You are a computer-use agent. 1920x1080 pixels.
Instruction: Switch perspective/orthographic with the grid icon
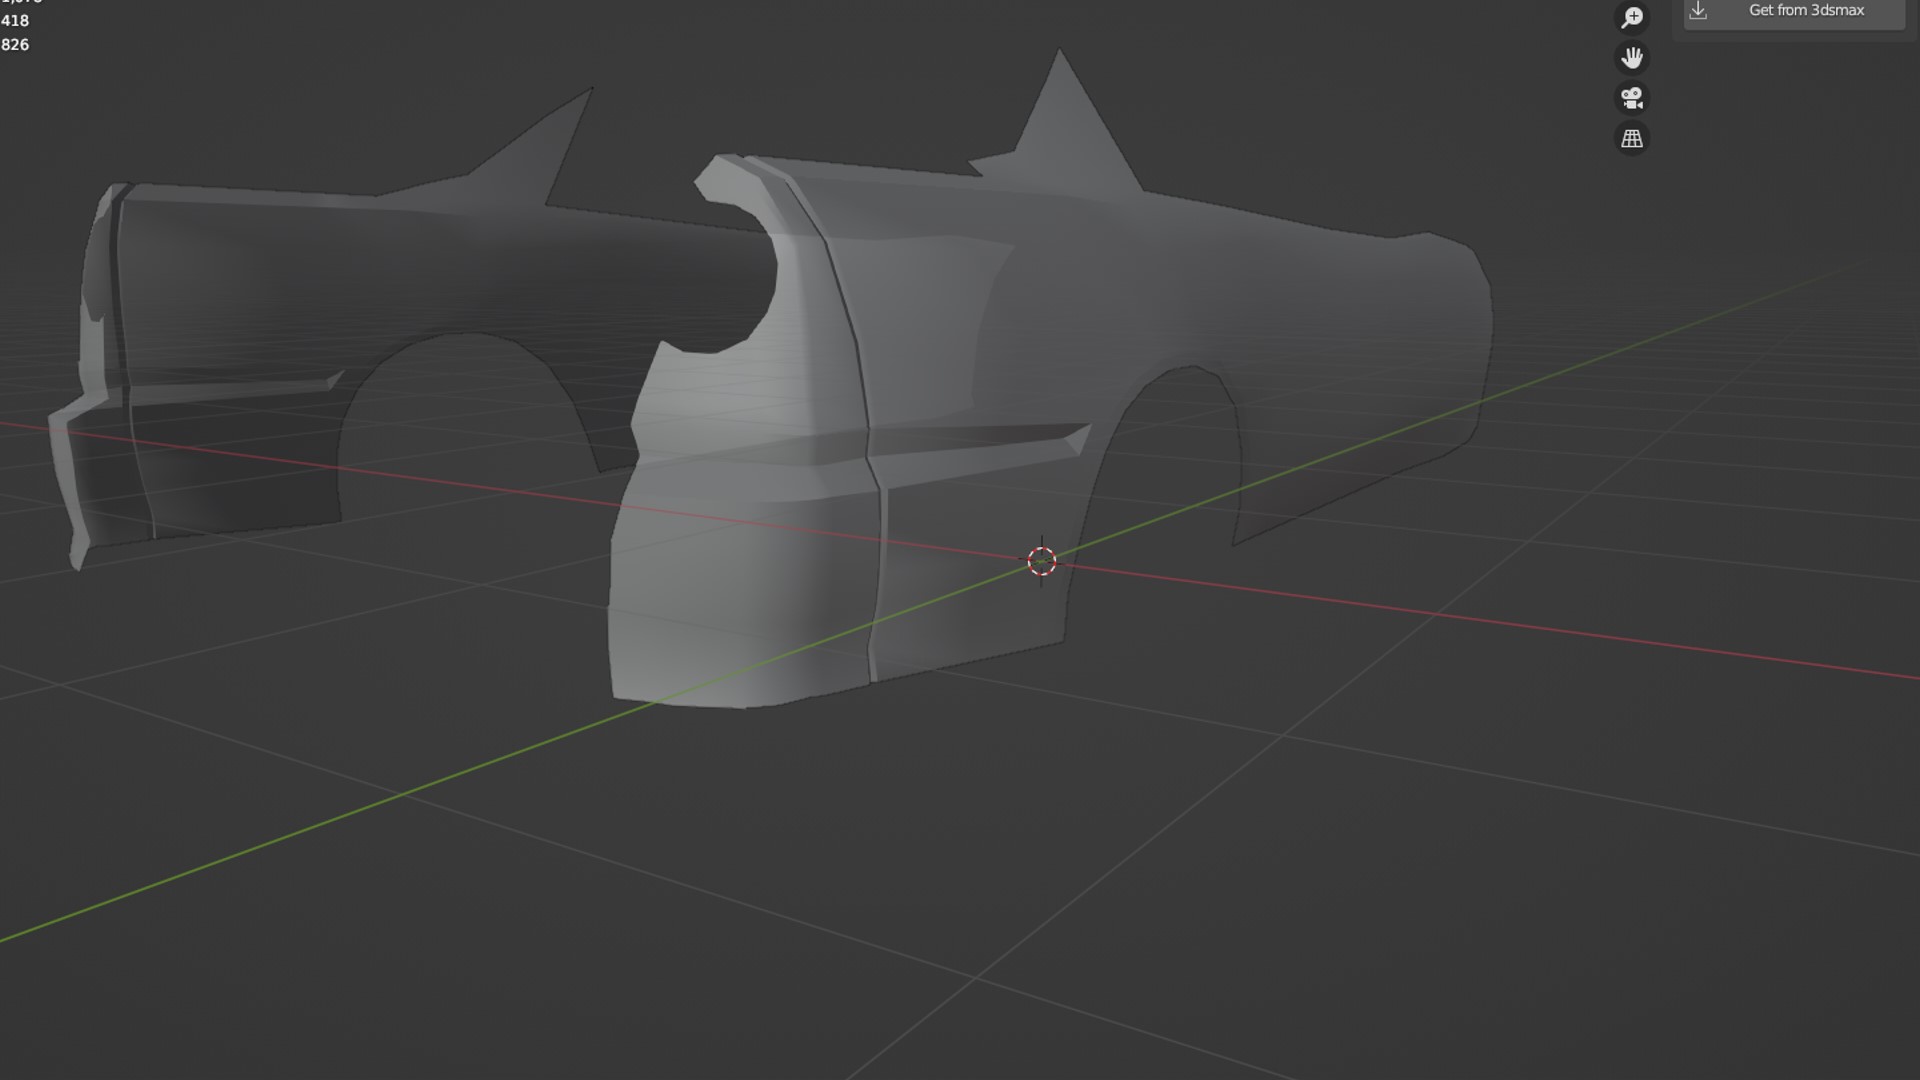click(x=1632, y=138)
